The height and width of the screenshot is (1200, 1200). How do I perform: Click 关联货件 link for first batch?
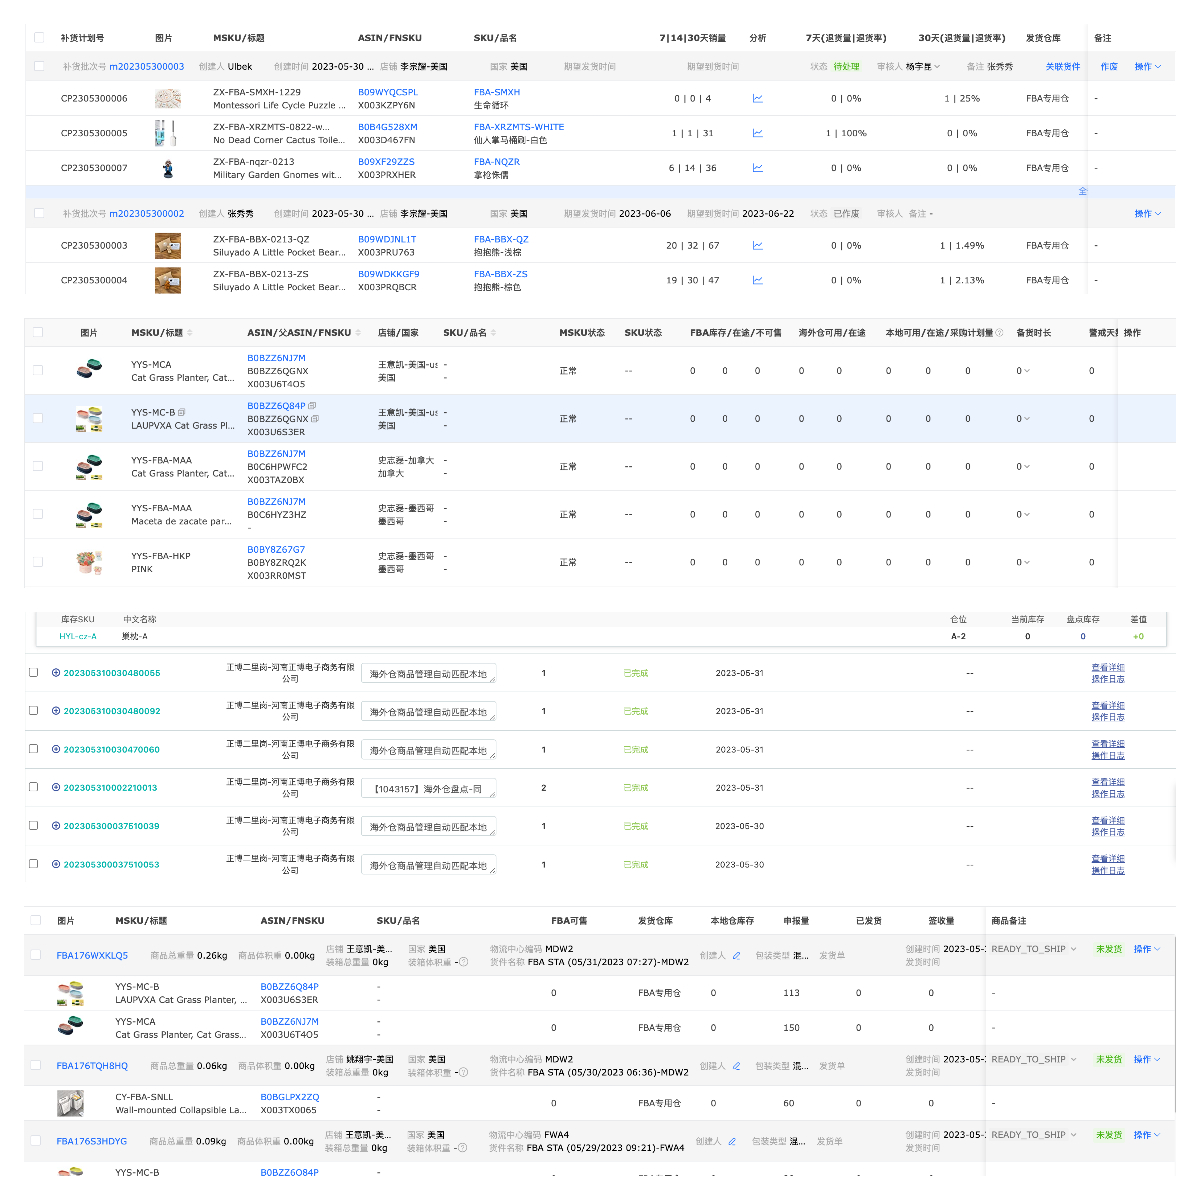[1062, 67]
